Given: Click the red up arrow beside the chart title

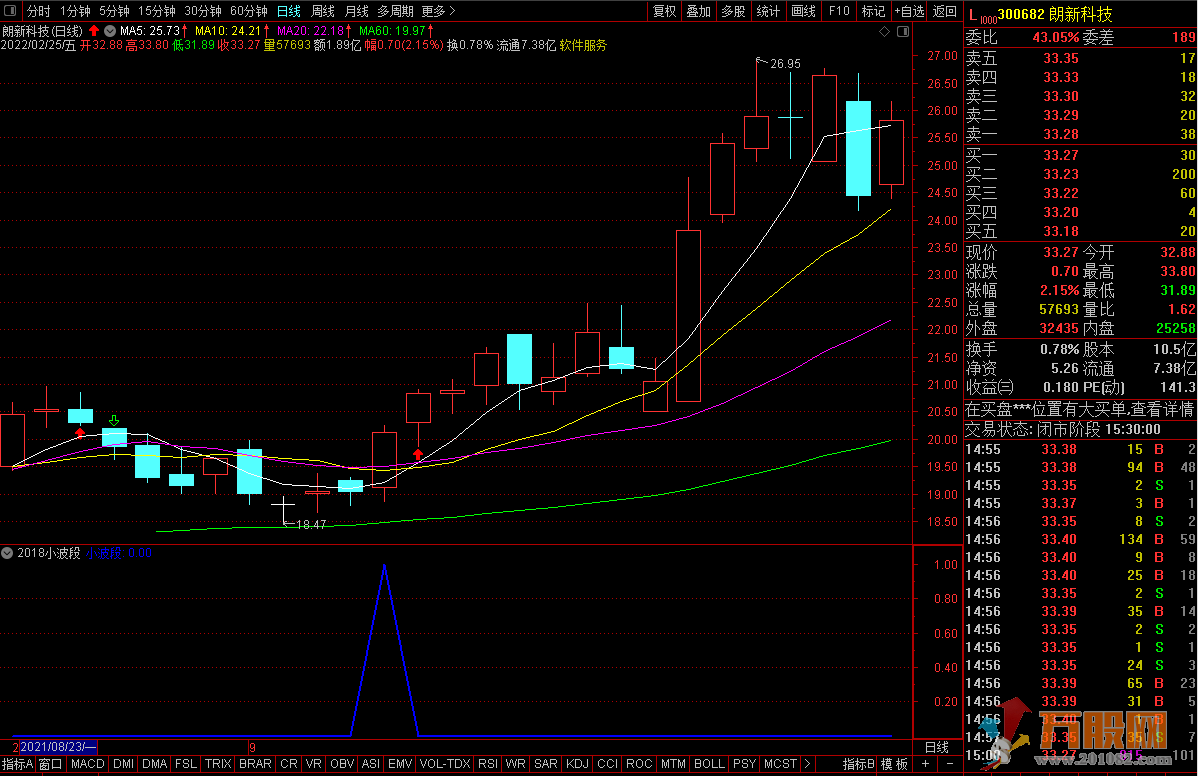Looking at the screenshot, I should click(x=94, y=30).
